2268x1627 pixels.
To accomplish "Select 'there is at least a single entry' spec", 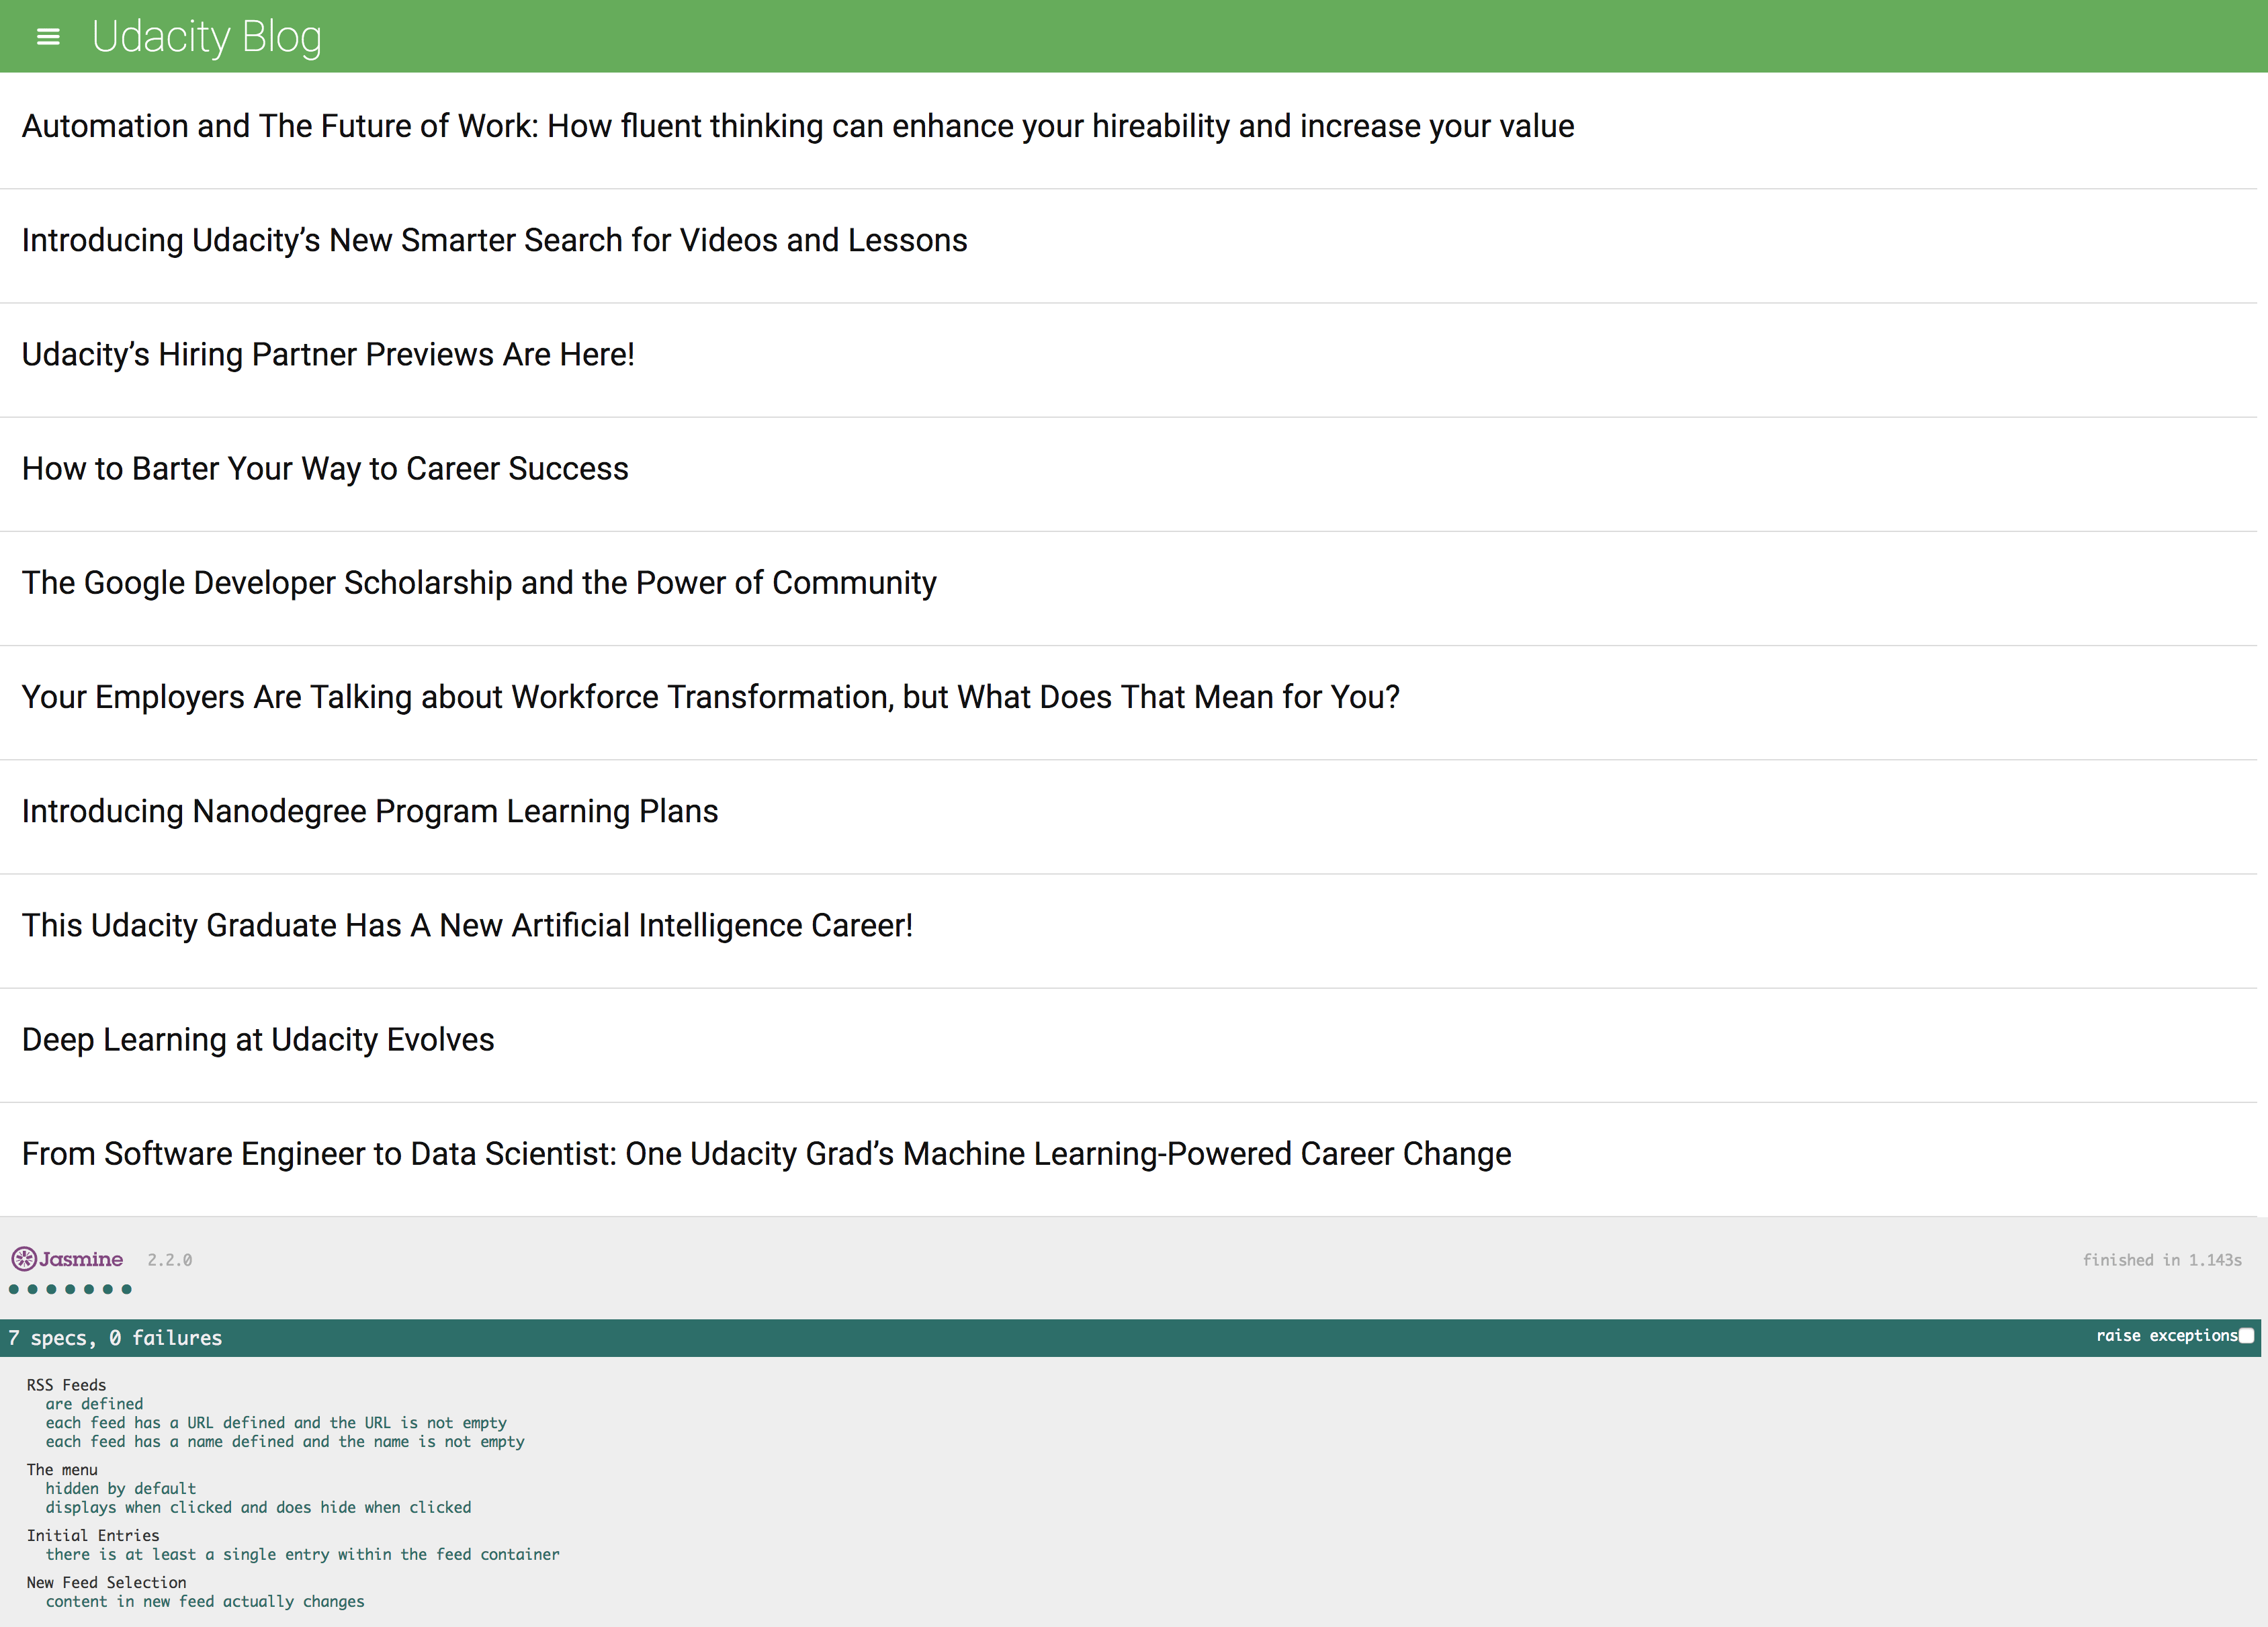I will pyautogui.click(x=303, y=1555).
